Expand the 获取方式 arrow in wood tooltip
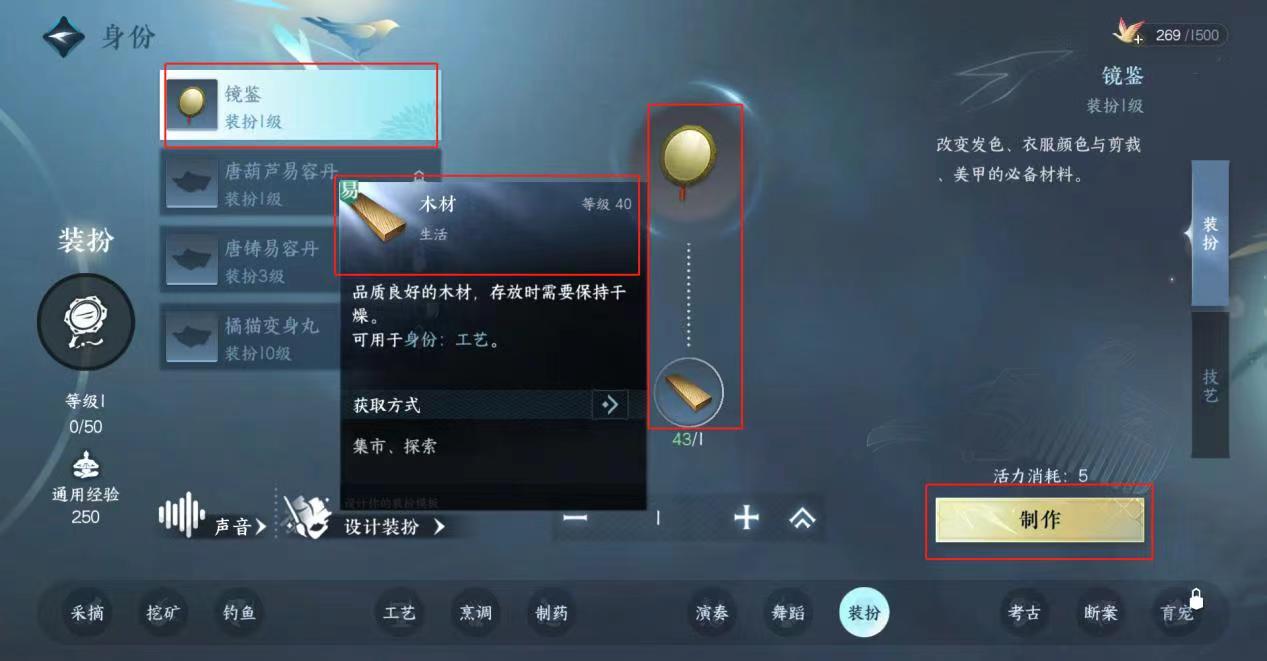Image resolution: width=1267 pixels, height=661 pixels. (610, 405)
